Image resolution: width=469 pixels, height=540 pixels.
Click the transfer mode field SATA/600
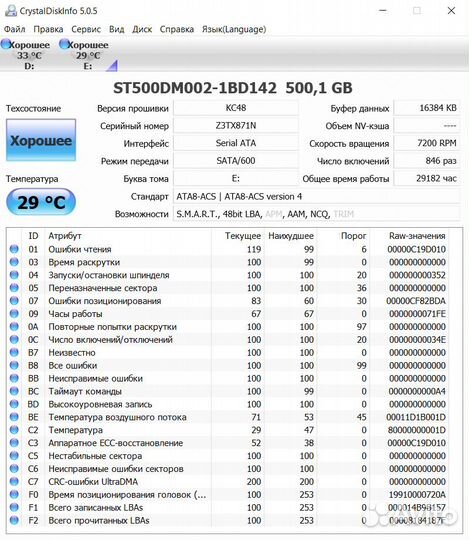coord(236,161)
